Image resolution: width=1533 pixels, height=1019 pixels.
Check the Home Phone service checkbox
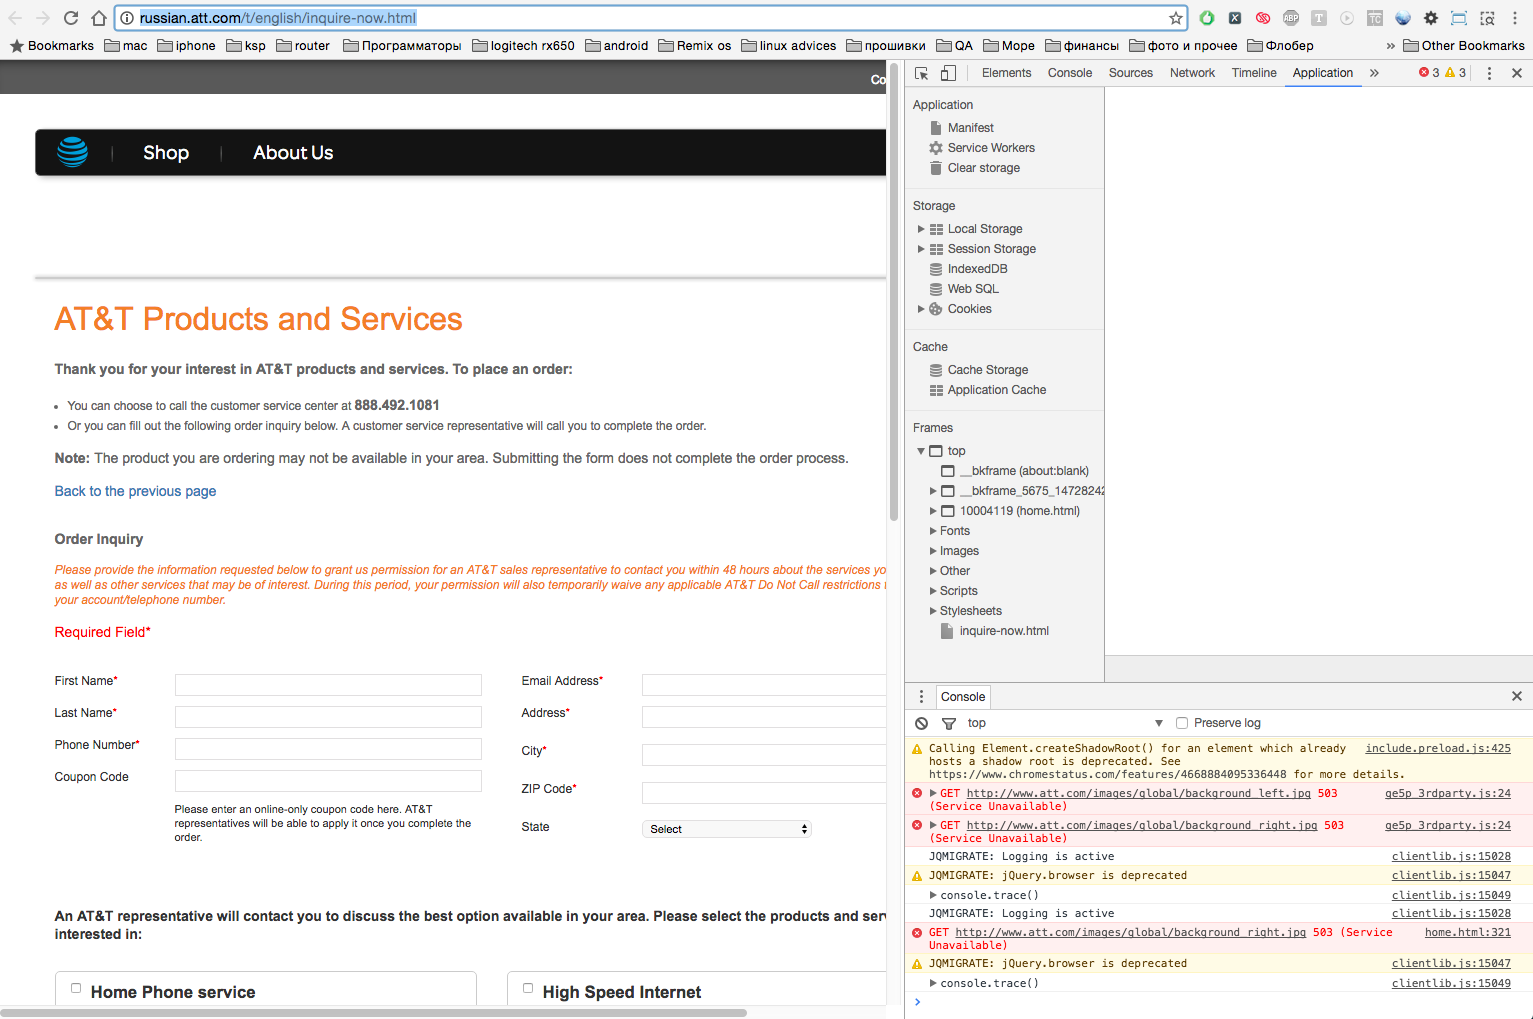point(76,988)
